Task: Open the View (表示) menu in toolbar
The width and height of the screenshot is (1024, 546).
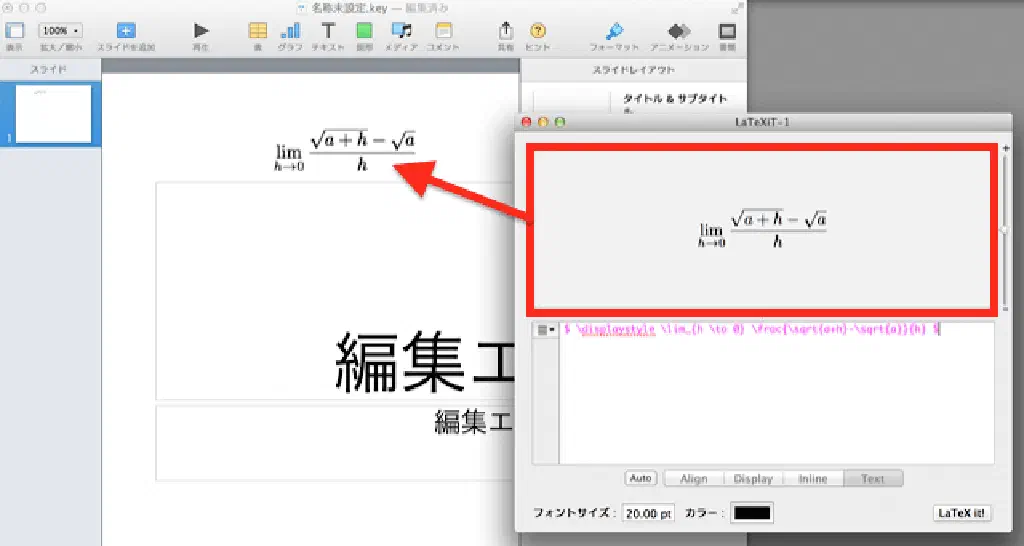Action: pos(15,31)
